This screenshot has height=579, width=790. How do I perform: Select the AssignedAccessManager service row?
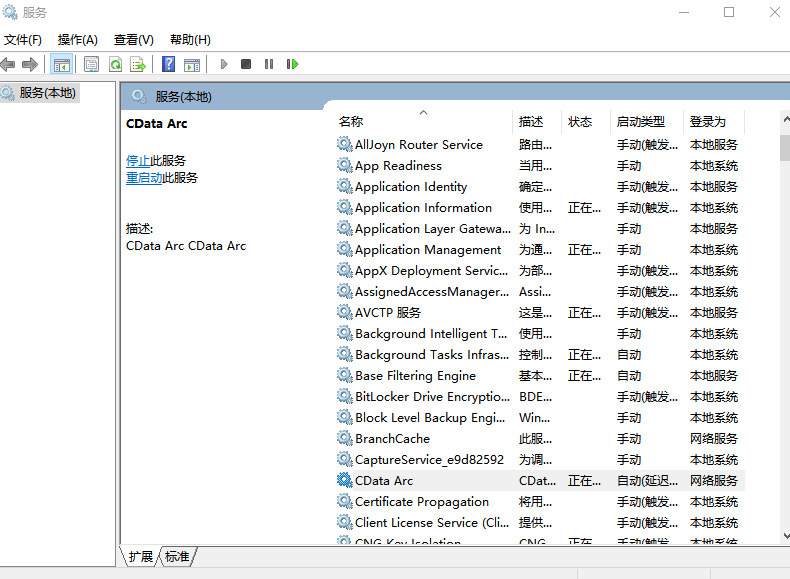[540, 291]
